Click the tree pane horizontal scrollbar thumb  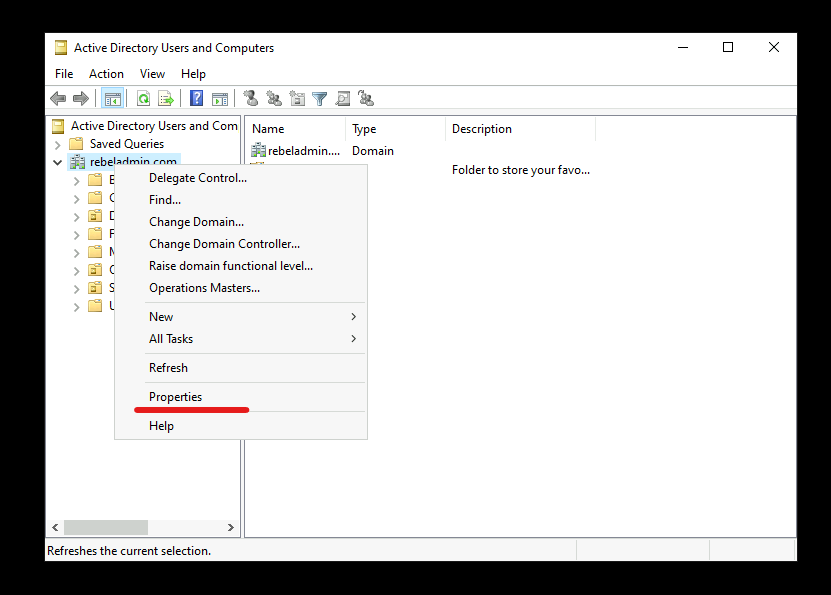[106, 528]
